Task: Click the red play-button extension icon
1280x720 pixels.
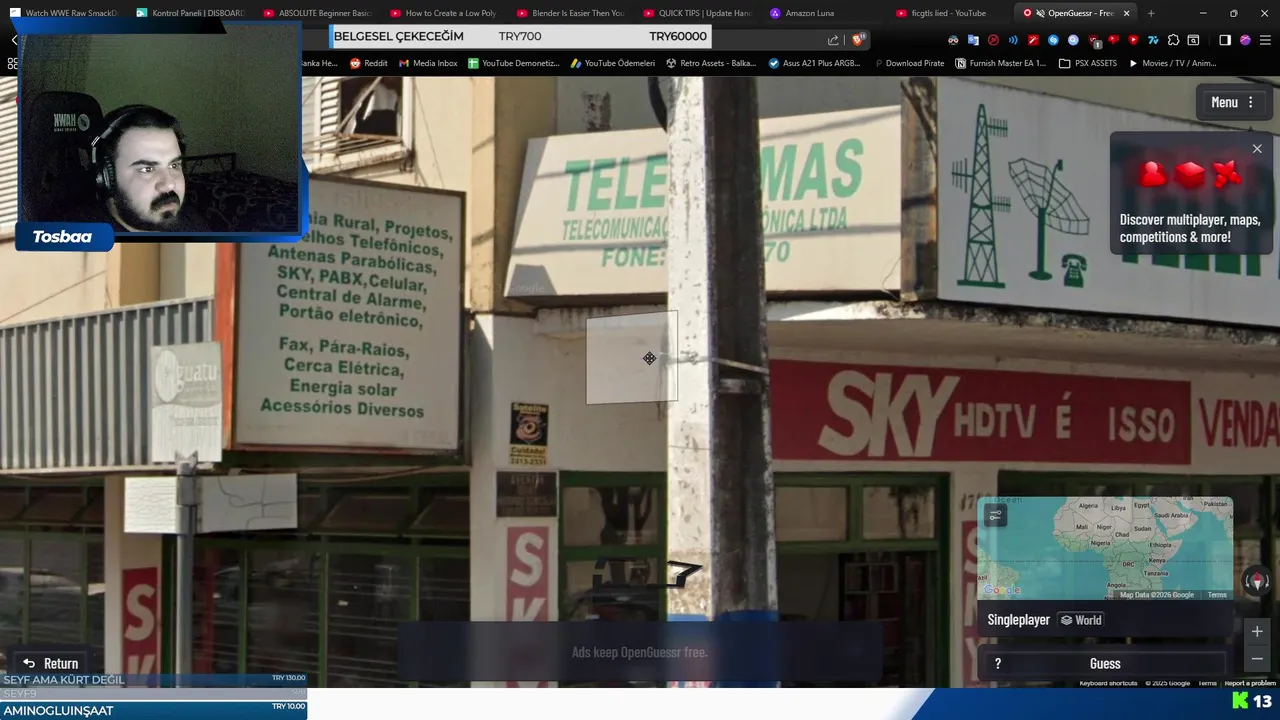Action: coord(1133,40)
